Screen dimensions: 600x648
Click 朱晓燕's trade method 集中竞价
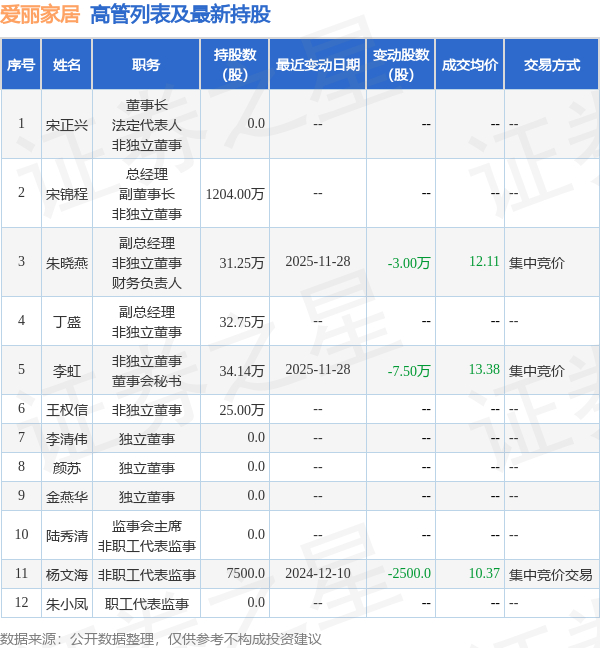536,263
